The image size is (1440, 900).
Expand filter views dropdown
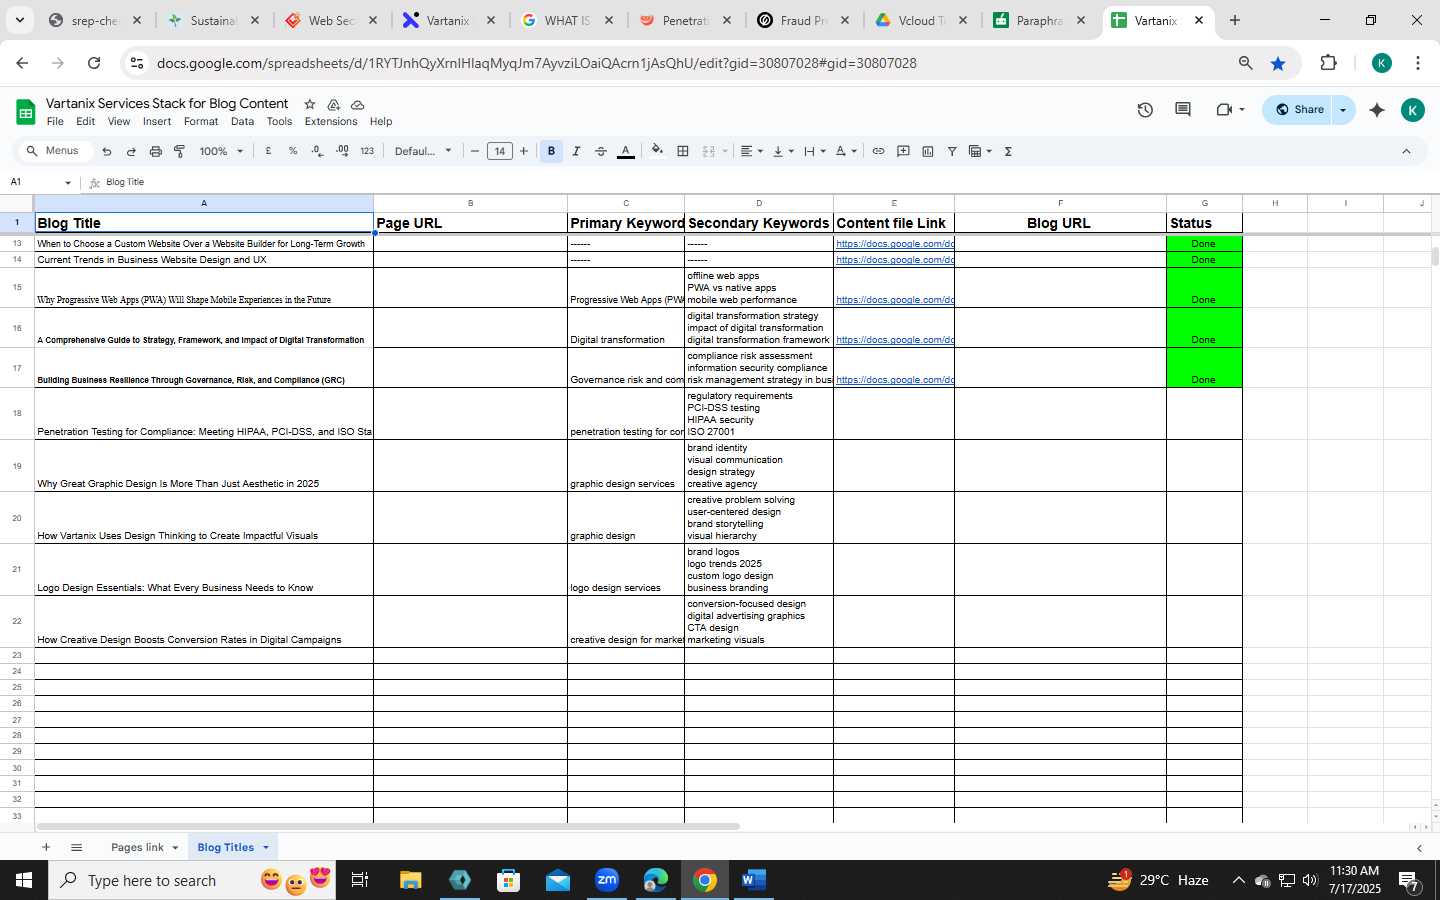click(x=989, y=152)
